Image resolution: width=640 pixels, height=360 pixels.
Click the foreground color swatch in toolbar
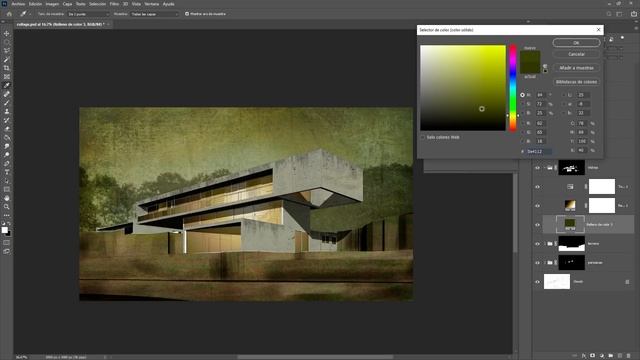point(4,230)
